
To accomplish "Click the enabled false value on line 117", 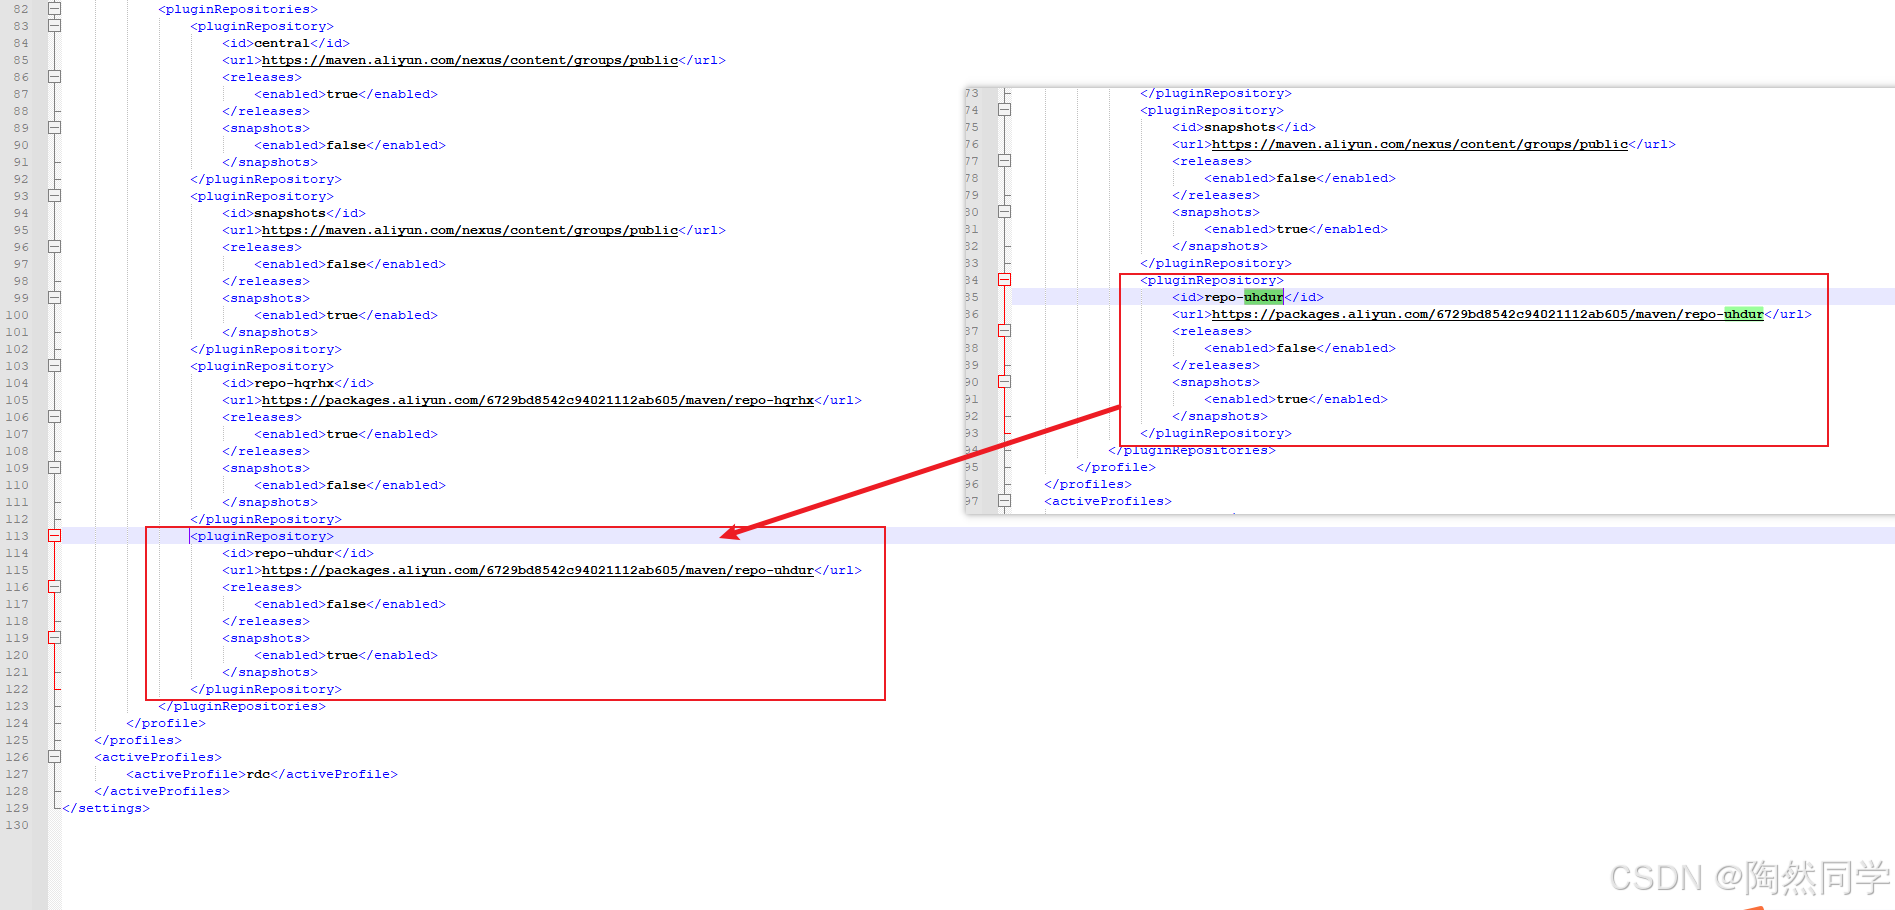I will tap(346, 604).
